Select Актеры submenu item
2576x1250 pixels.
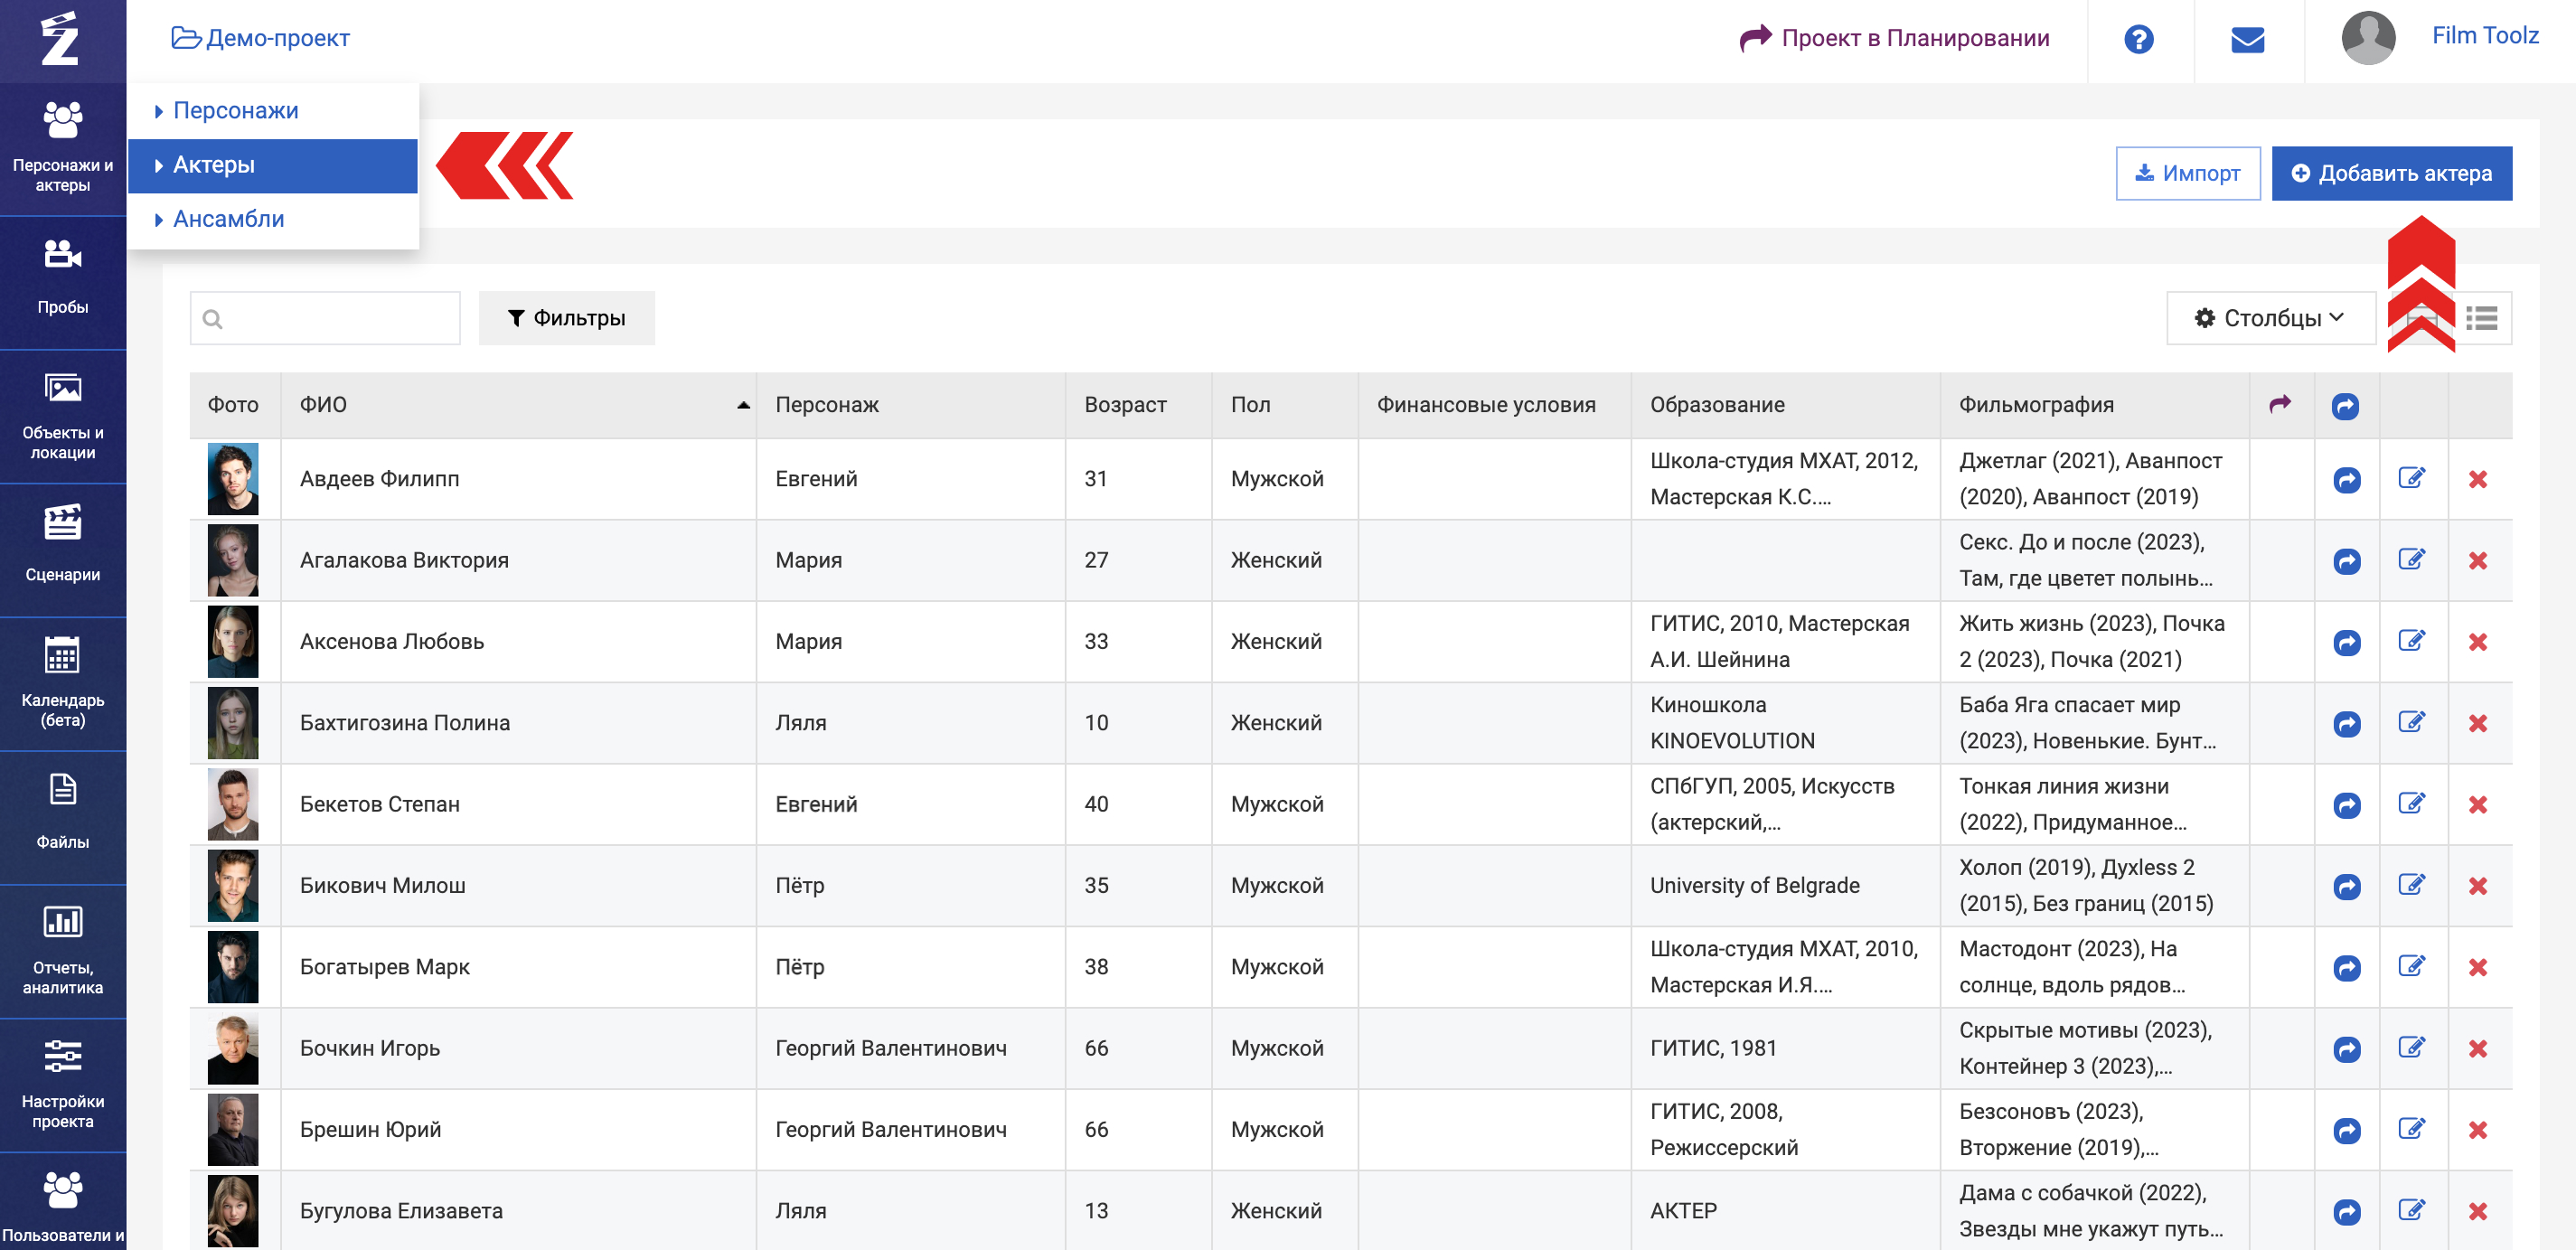click(273, 165)
